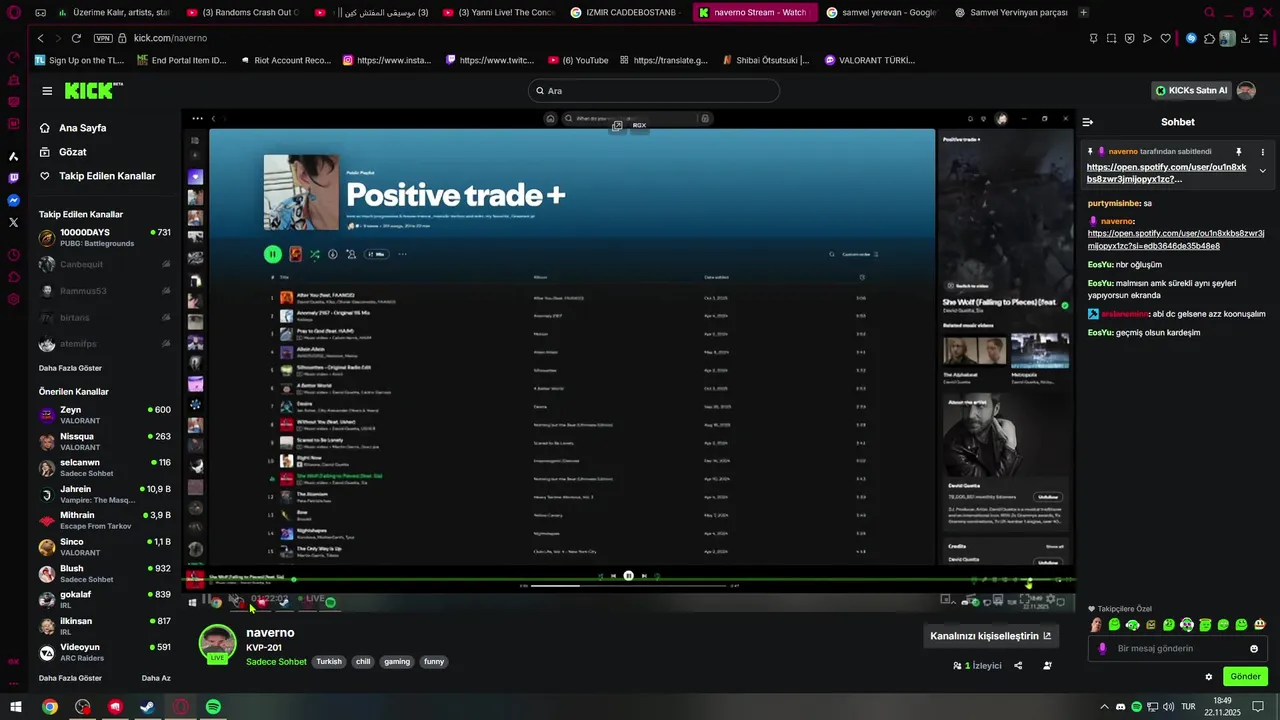
Task: Click the Gönder send button
Action: tap(1245, 677)
